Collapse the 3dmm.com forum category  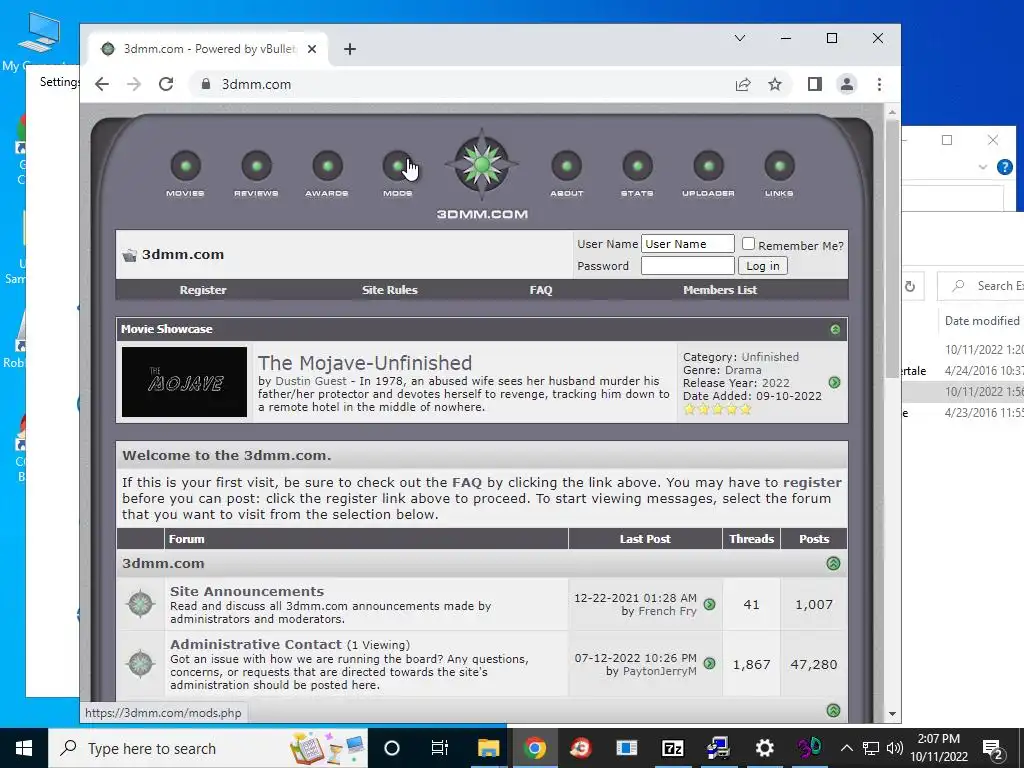[x=833, y=564]
